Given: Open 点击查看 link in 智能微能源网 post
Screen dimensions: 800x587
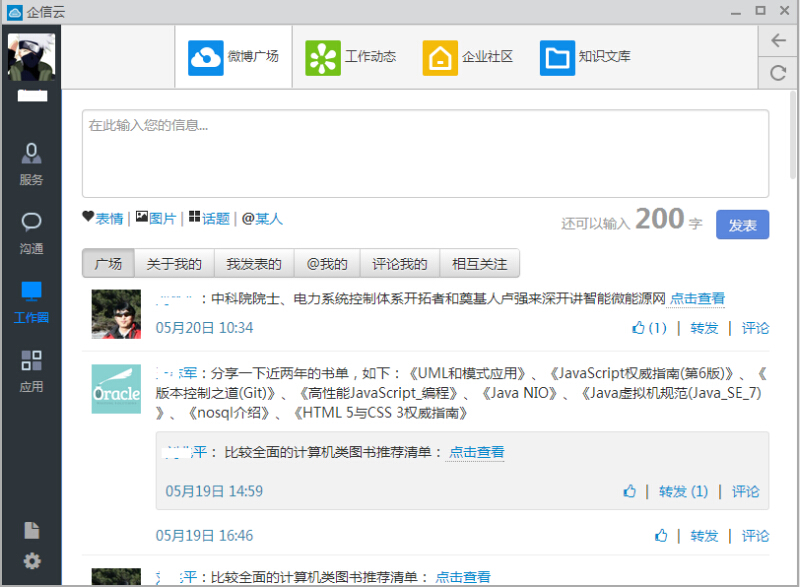Looking at the screenshot, I should [x=697, y=298].
